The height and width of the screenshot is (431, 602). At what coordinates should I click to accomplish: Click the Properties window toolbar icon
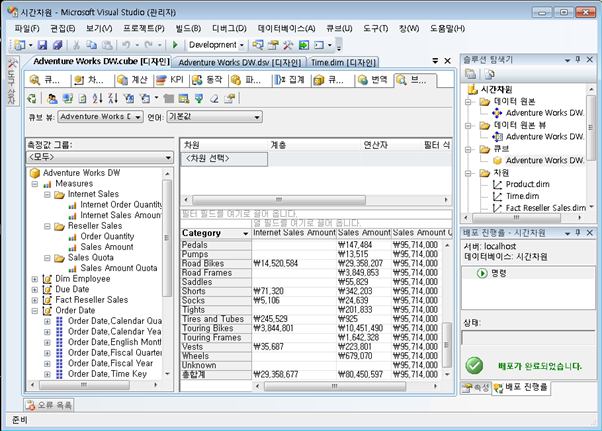273,45
